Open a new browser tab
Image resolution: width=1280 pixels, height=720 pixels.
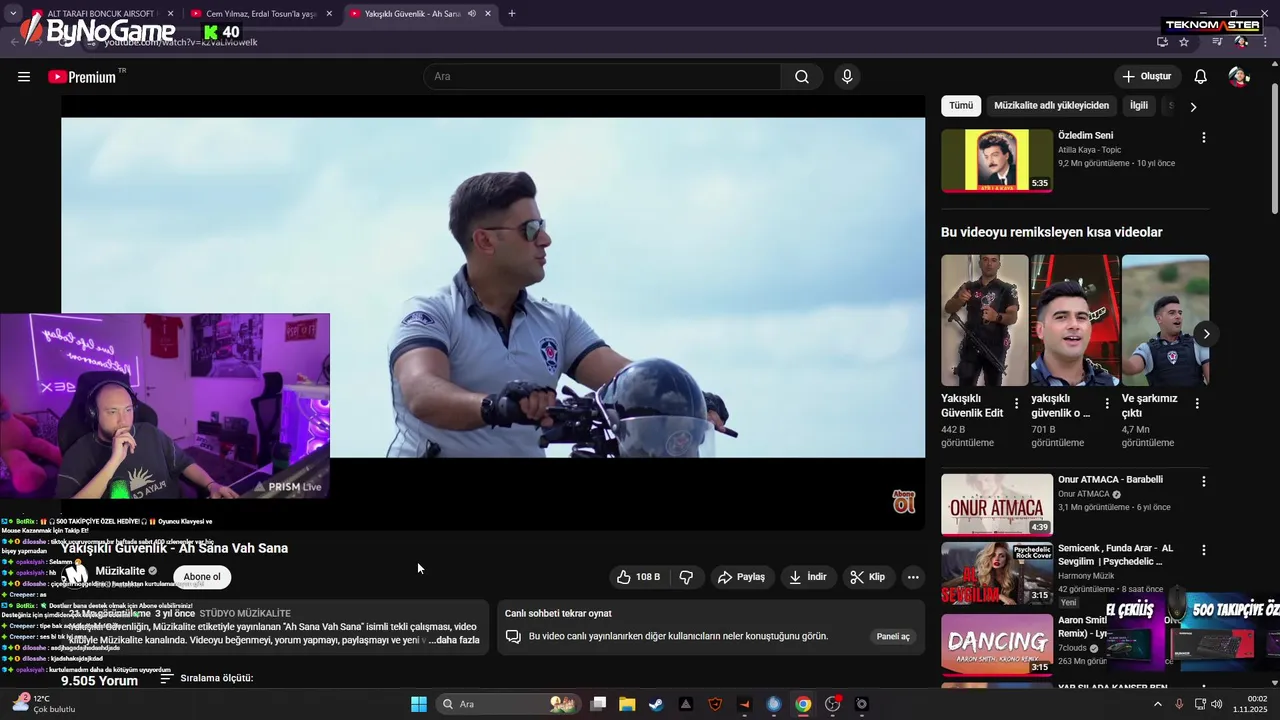point(512,14)
